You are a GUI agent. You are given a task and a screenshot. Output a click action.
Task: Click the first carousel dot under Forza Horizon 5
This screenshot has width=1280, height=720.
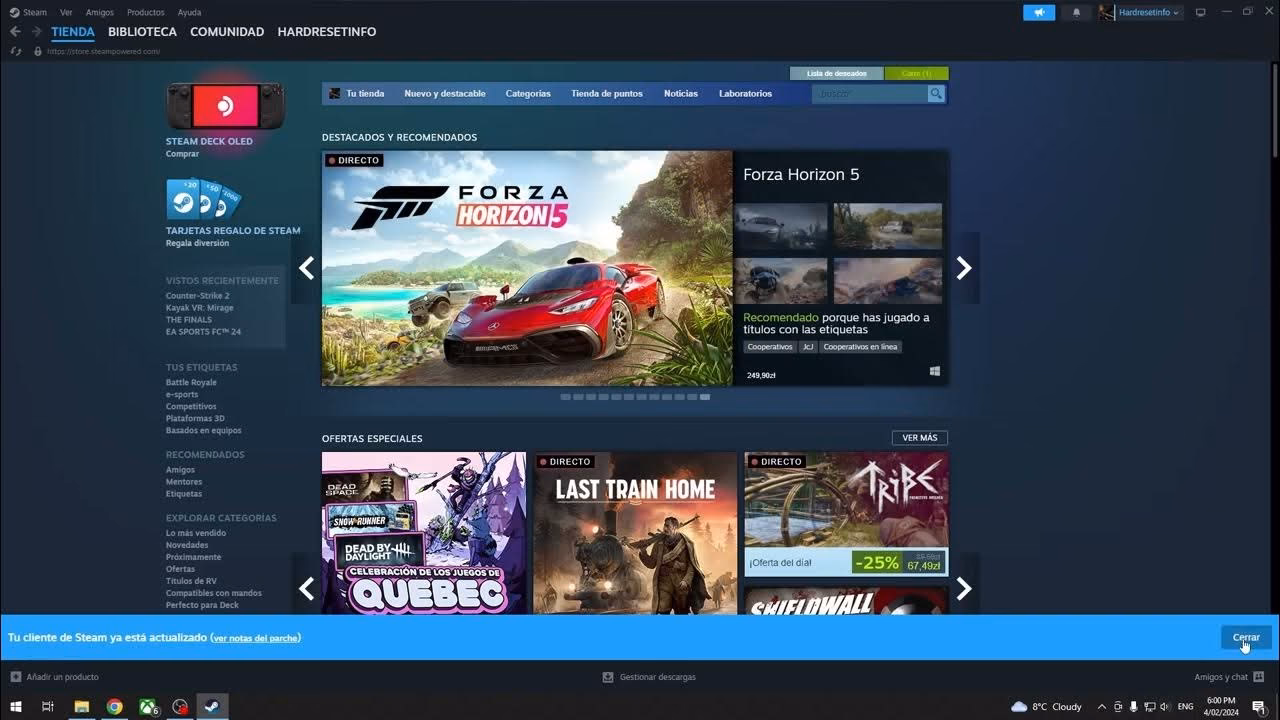tap(565, 397)
